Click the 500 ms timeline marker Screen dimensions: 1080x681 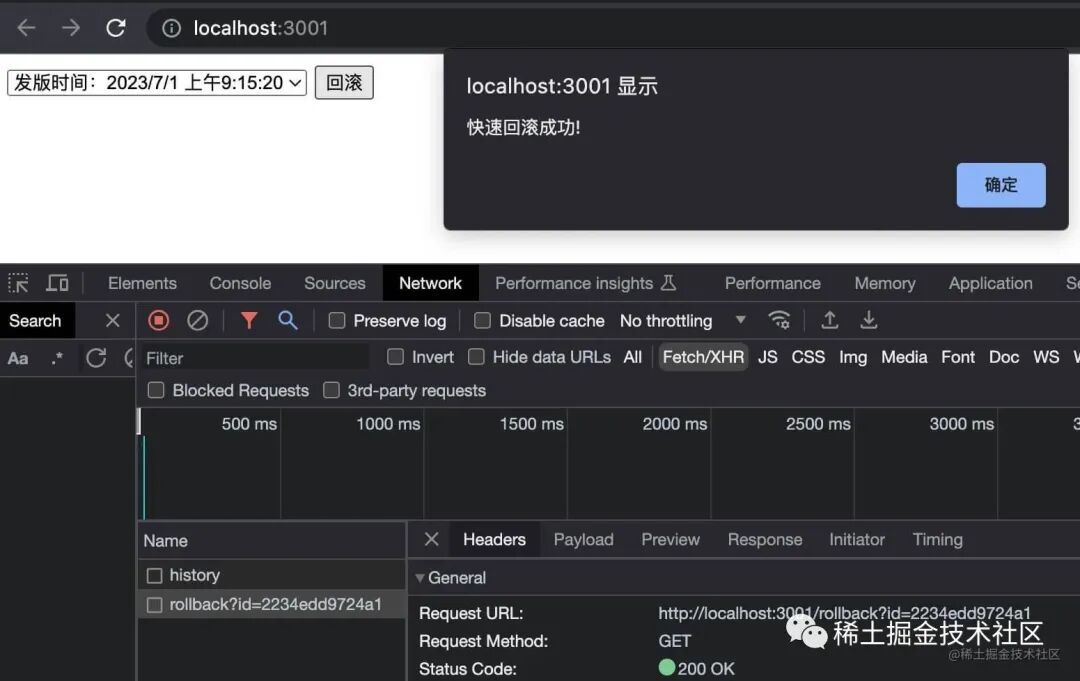pyautogui.click(x=249, y=424)
